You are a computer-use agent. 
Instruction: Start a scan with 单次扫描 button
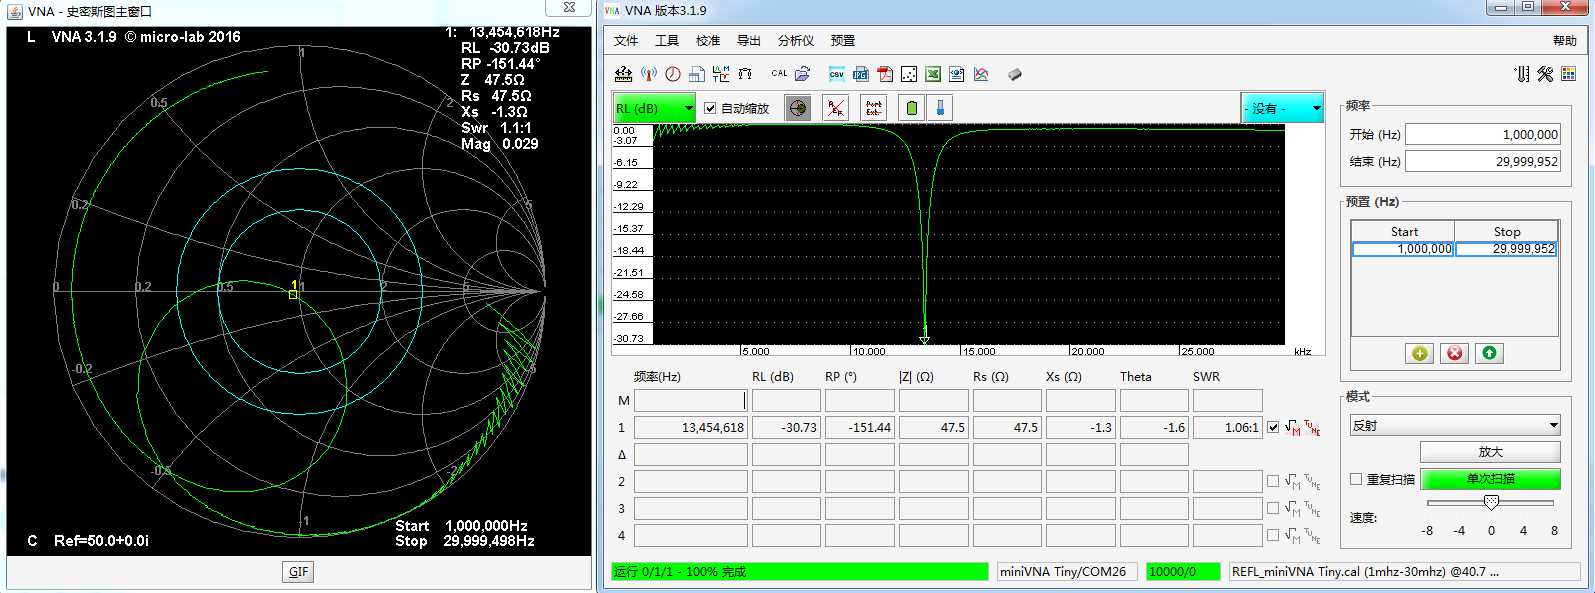click(1490, 479)
